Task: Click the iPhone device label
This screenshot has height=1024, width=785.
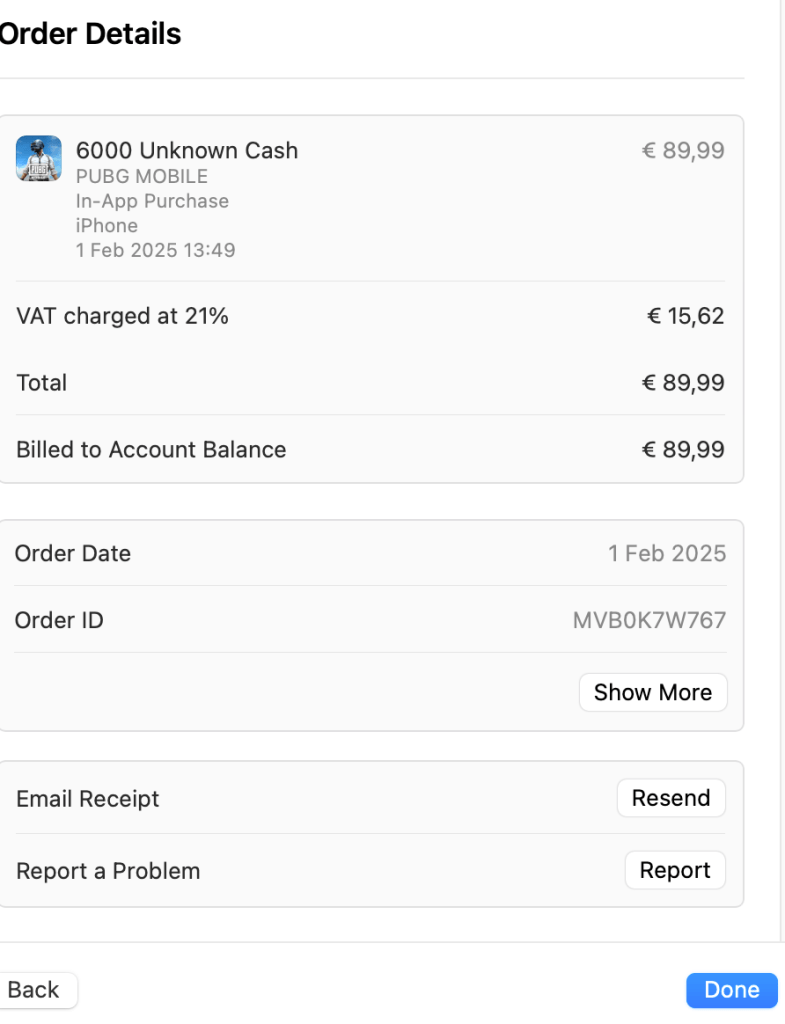Action: (106, 225)
